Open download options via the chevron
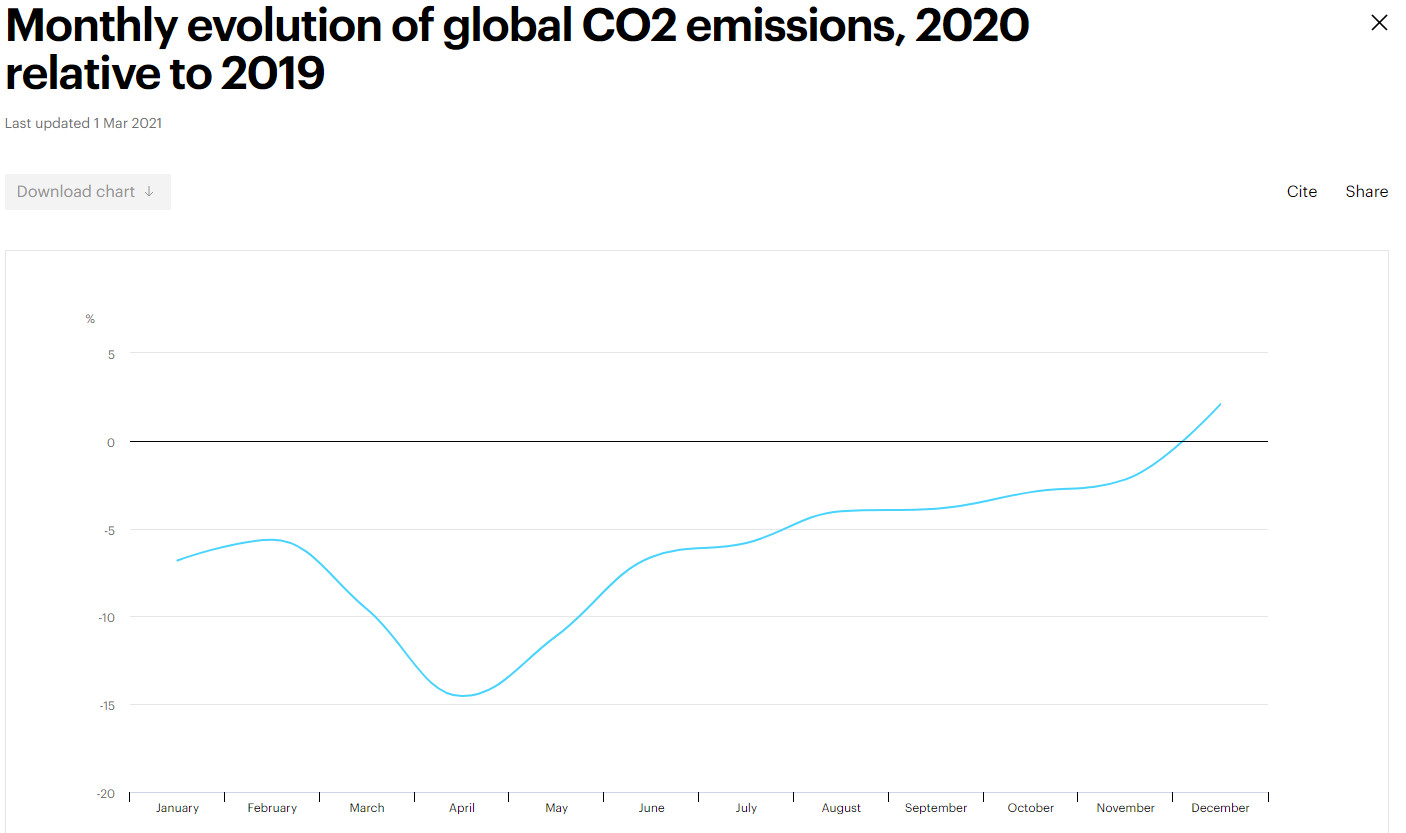 point(150,191)
